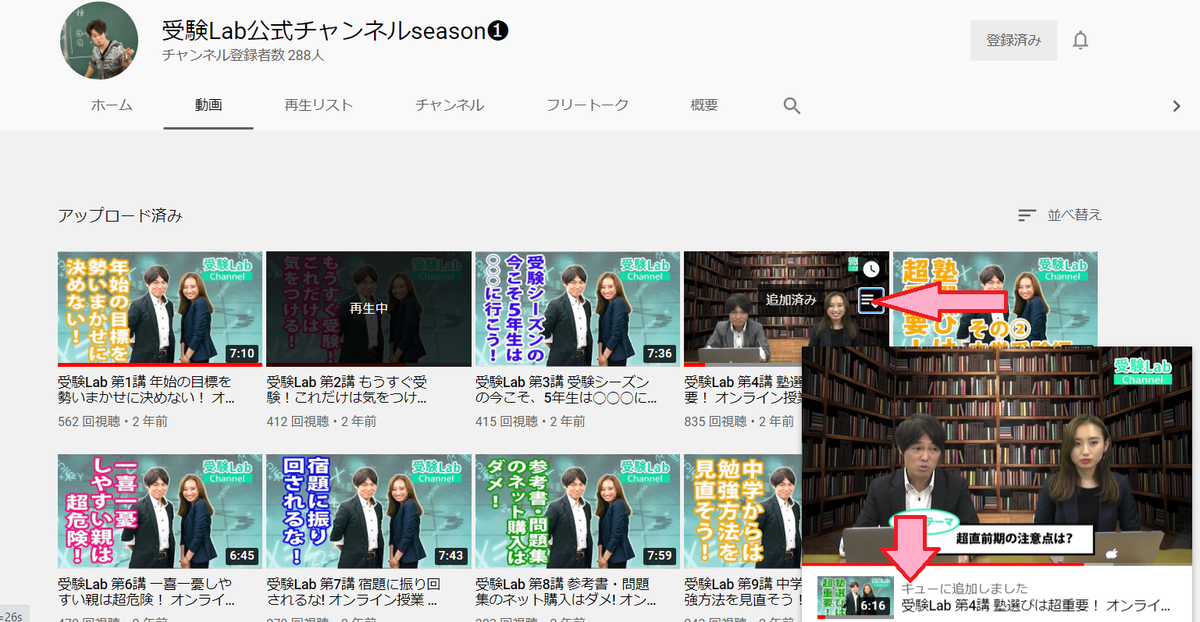Viewport: 1200px width, 622px height.
Task: Click the チャンネル登録者数 288人 text
Action: (x=243, y=56)
